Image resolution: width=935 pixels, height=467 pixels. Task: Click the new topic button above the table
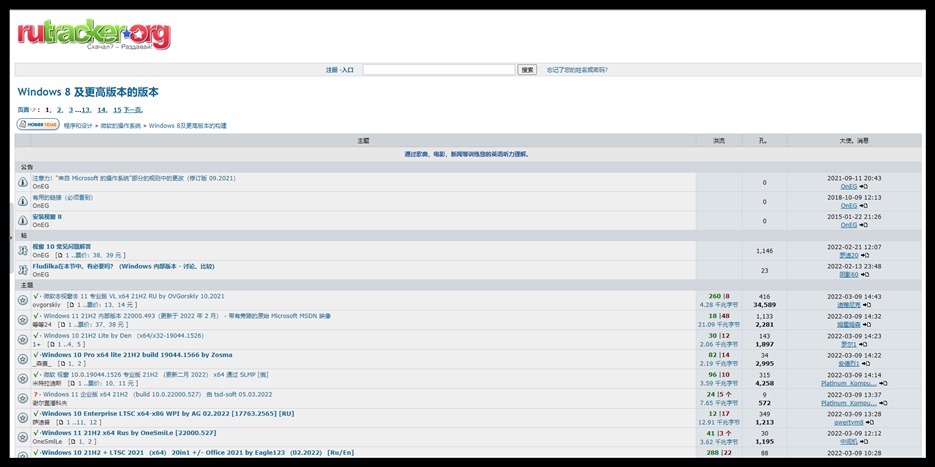[38, 124]
